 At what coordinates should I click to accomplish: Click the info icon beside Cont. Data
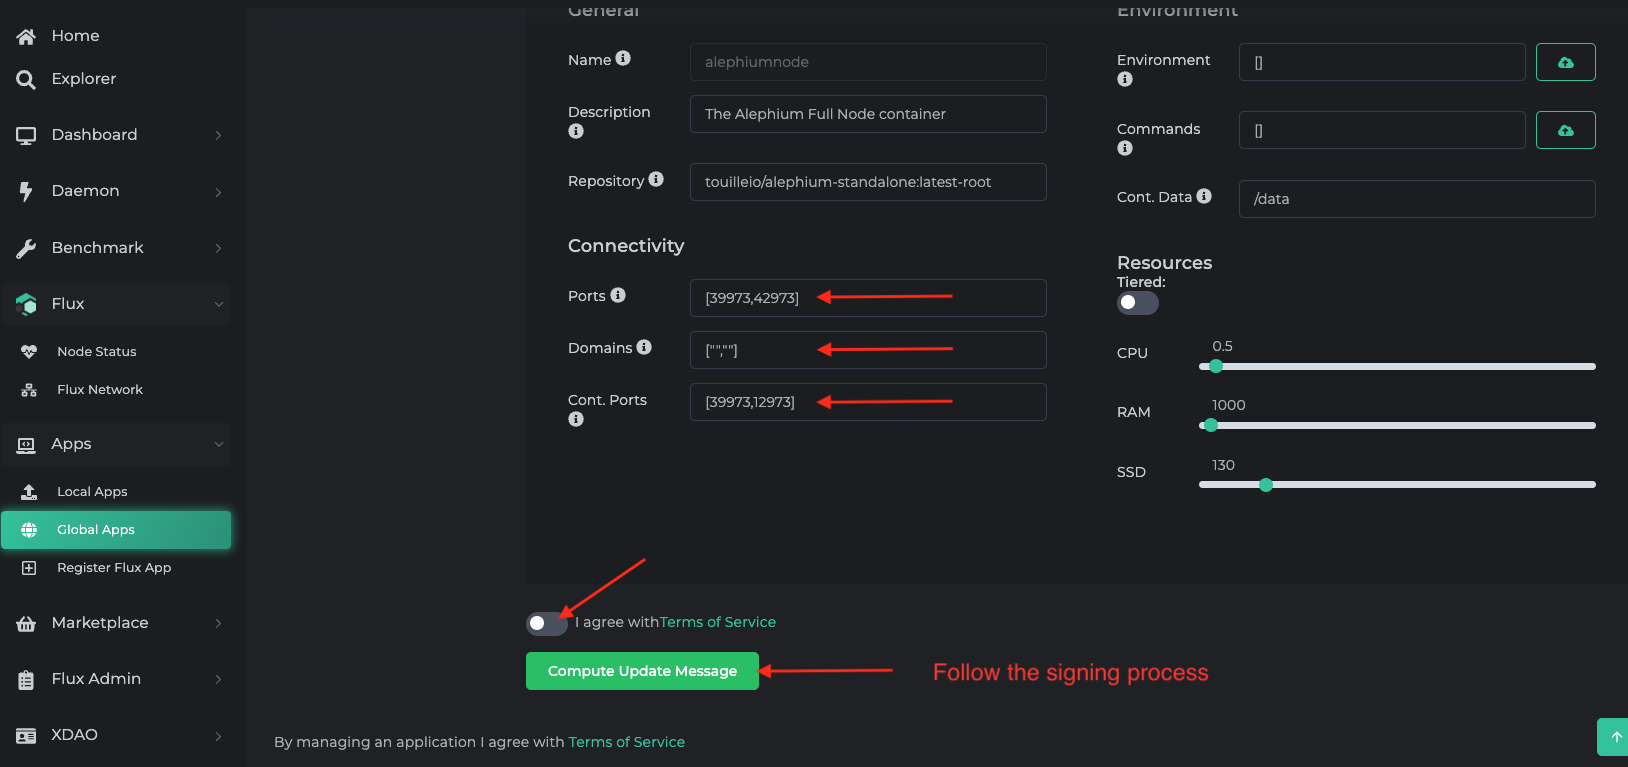tap(1204, 196)
